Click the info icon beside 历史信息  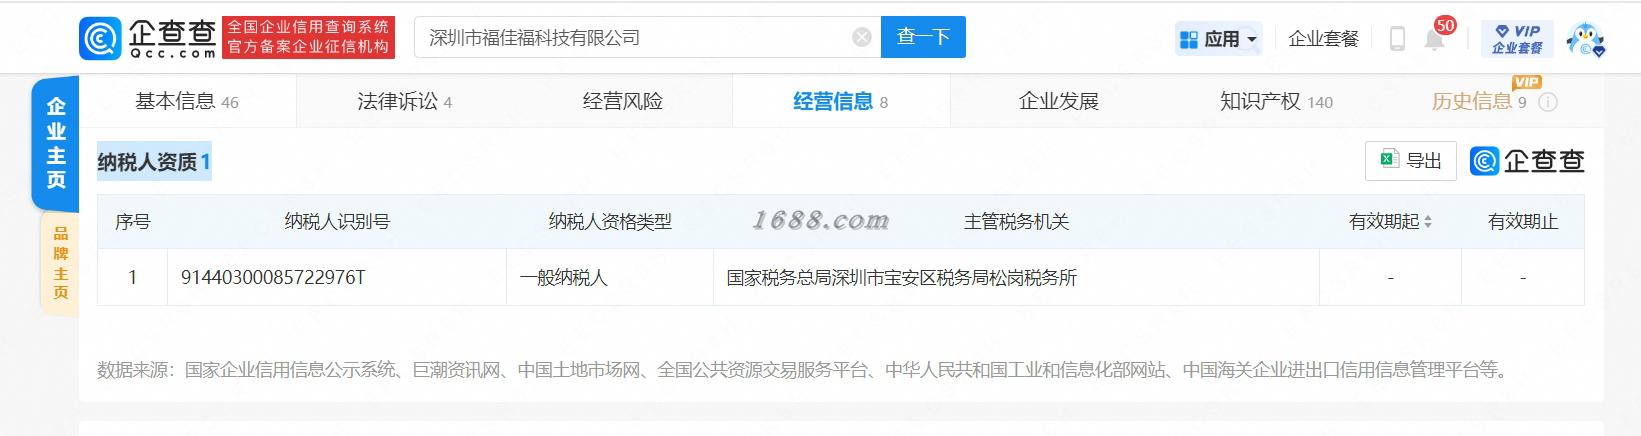[x=1548, y=102]
